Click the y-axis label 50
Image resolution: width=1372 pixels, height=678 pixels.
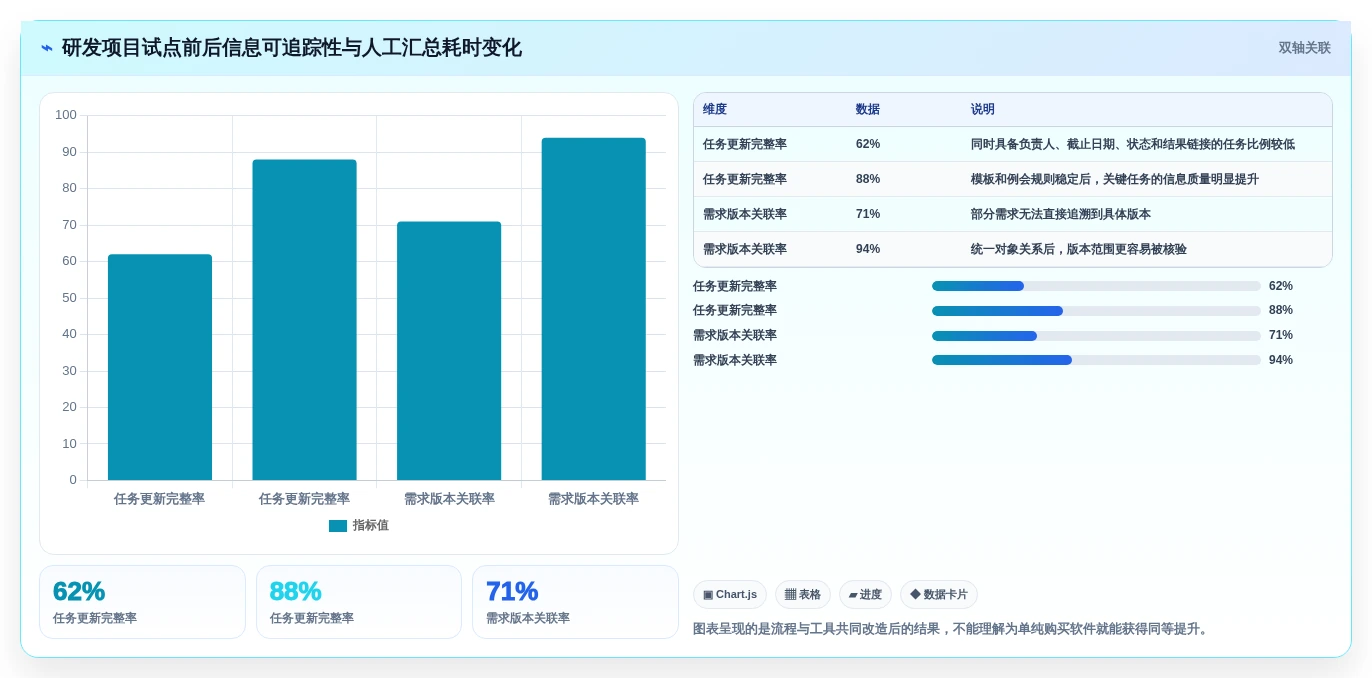tap(69, 298)
